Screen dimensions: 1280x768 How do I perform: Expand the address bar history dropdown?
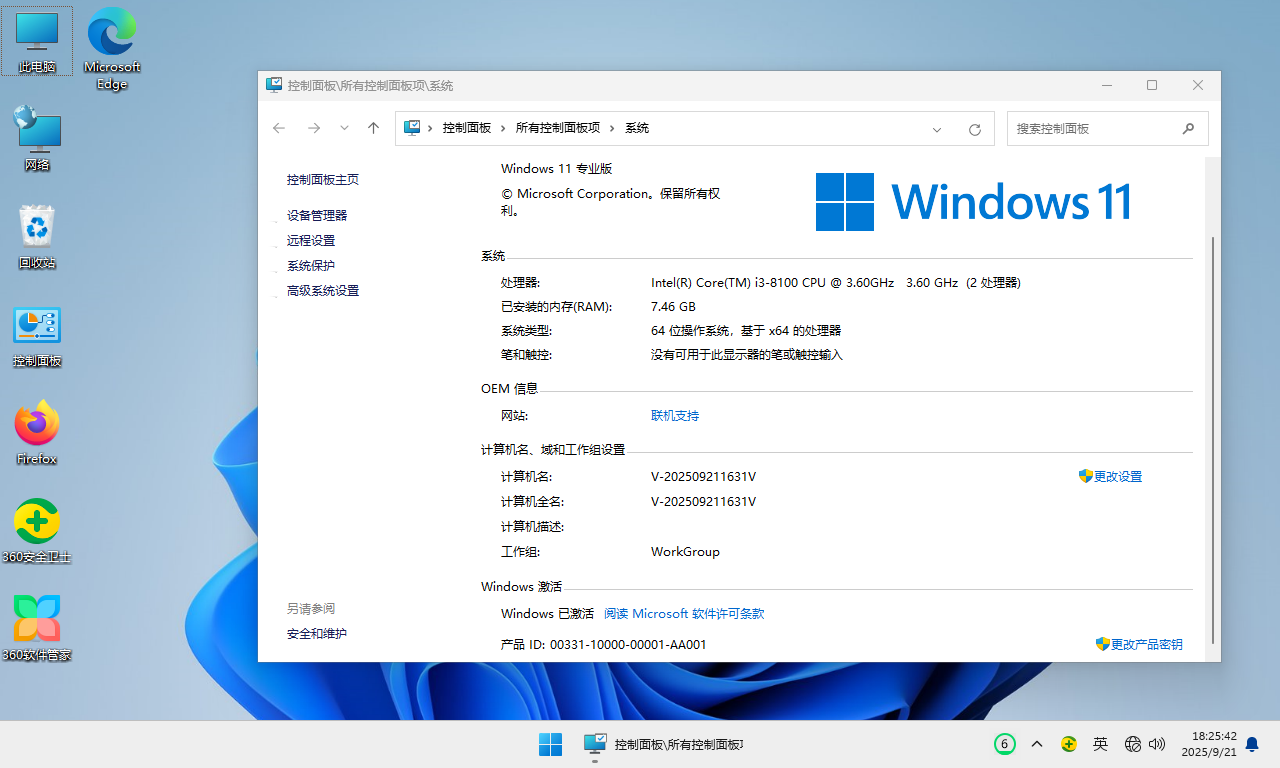point(937,129)
